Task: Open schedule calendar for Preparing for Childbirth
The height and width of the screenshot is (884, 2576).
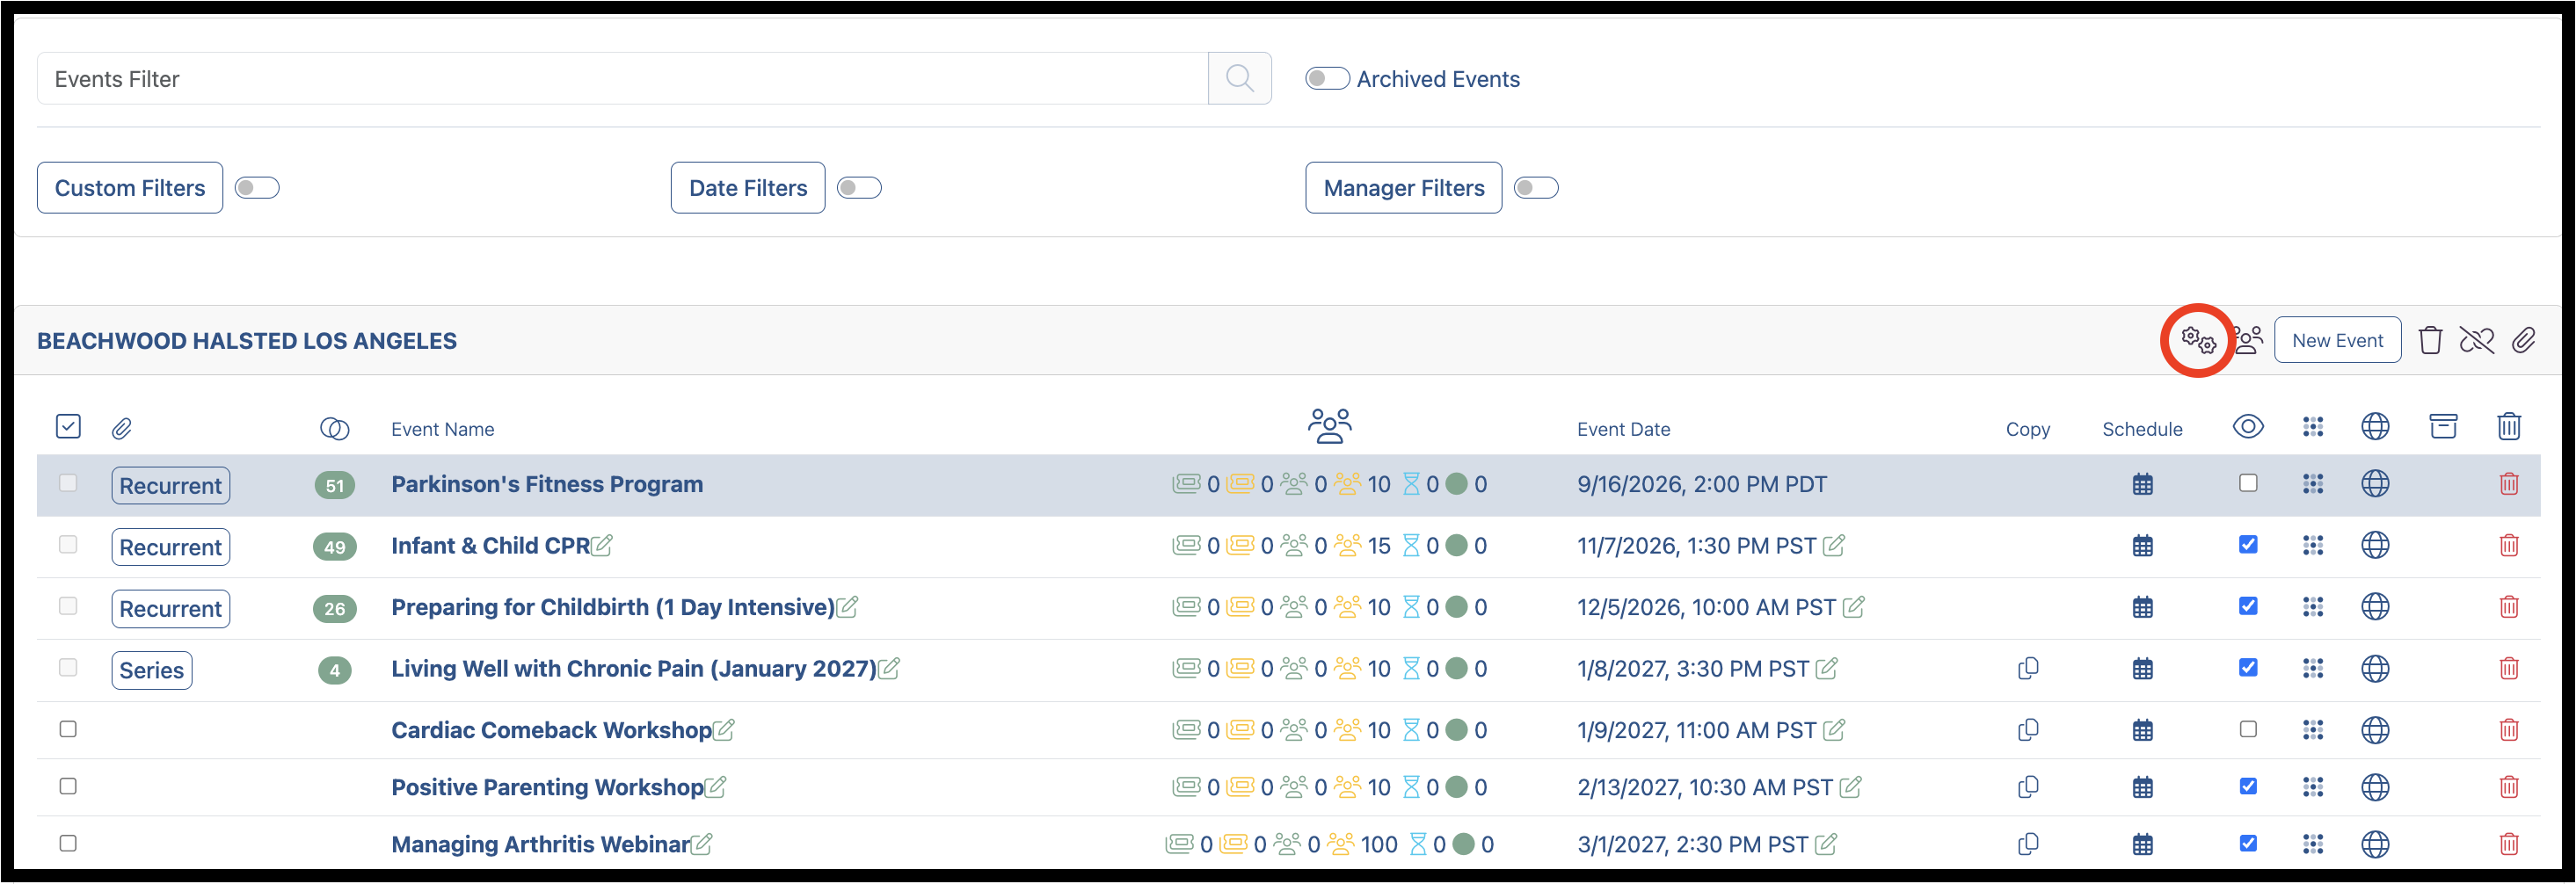Action: (x=2142, y=607)
